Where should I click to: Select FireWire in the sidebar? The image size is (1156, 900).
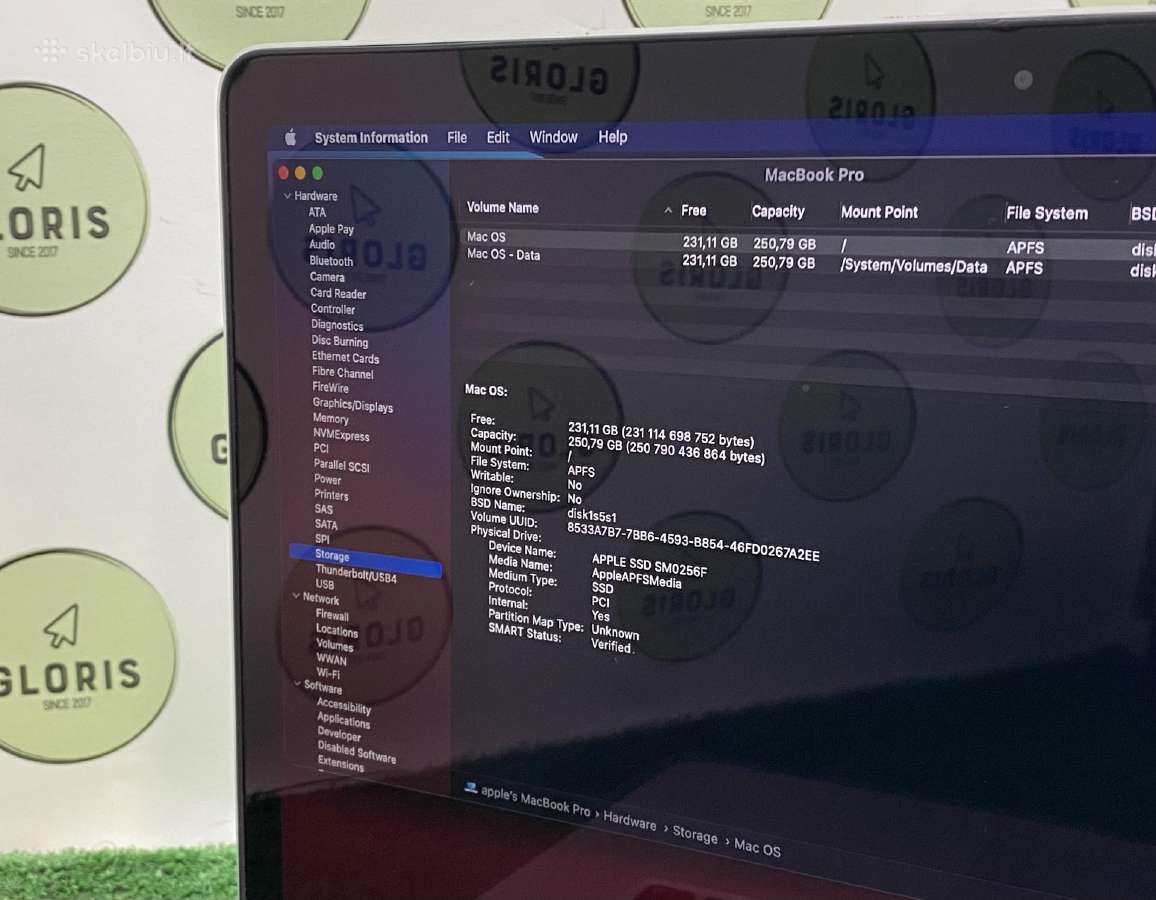tap(330, 387)
